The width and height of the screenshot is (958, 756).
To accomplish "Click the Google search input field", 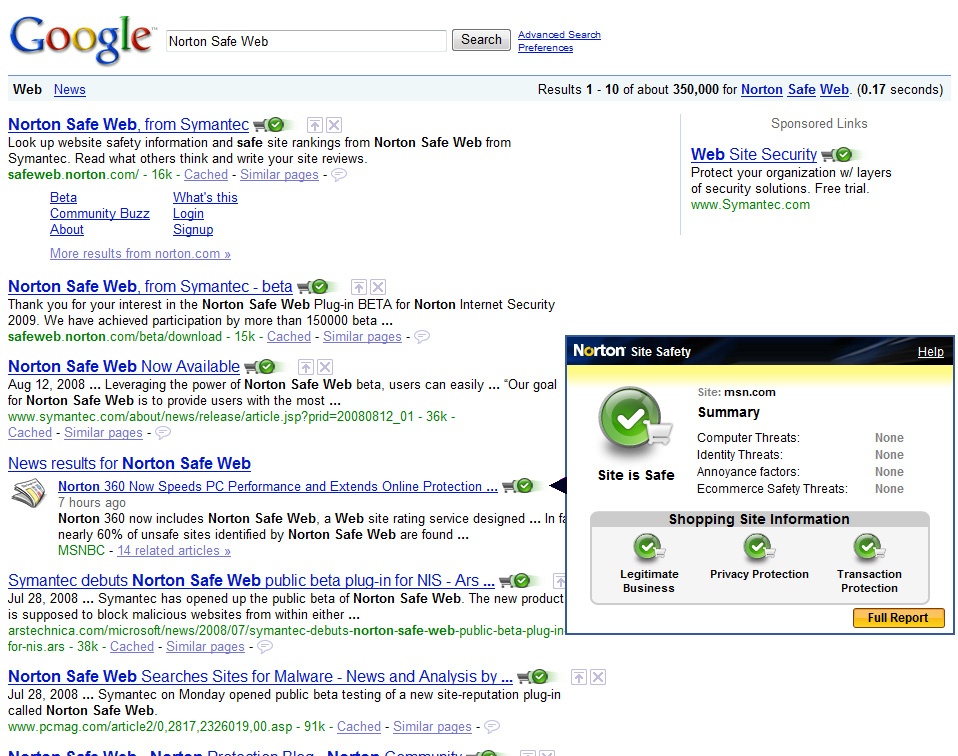I will 306,41.
